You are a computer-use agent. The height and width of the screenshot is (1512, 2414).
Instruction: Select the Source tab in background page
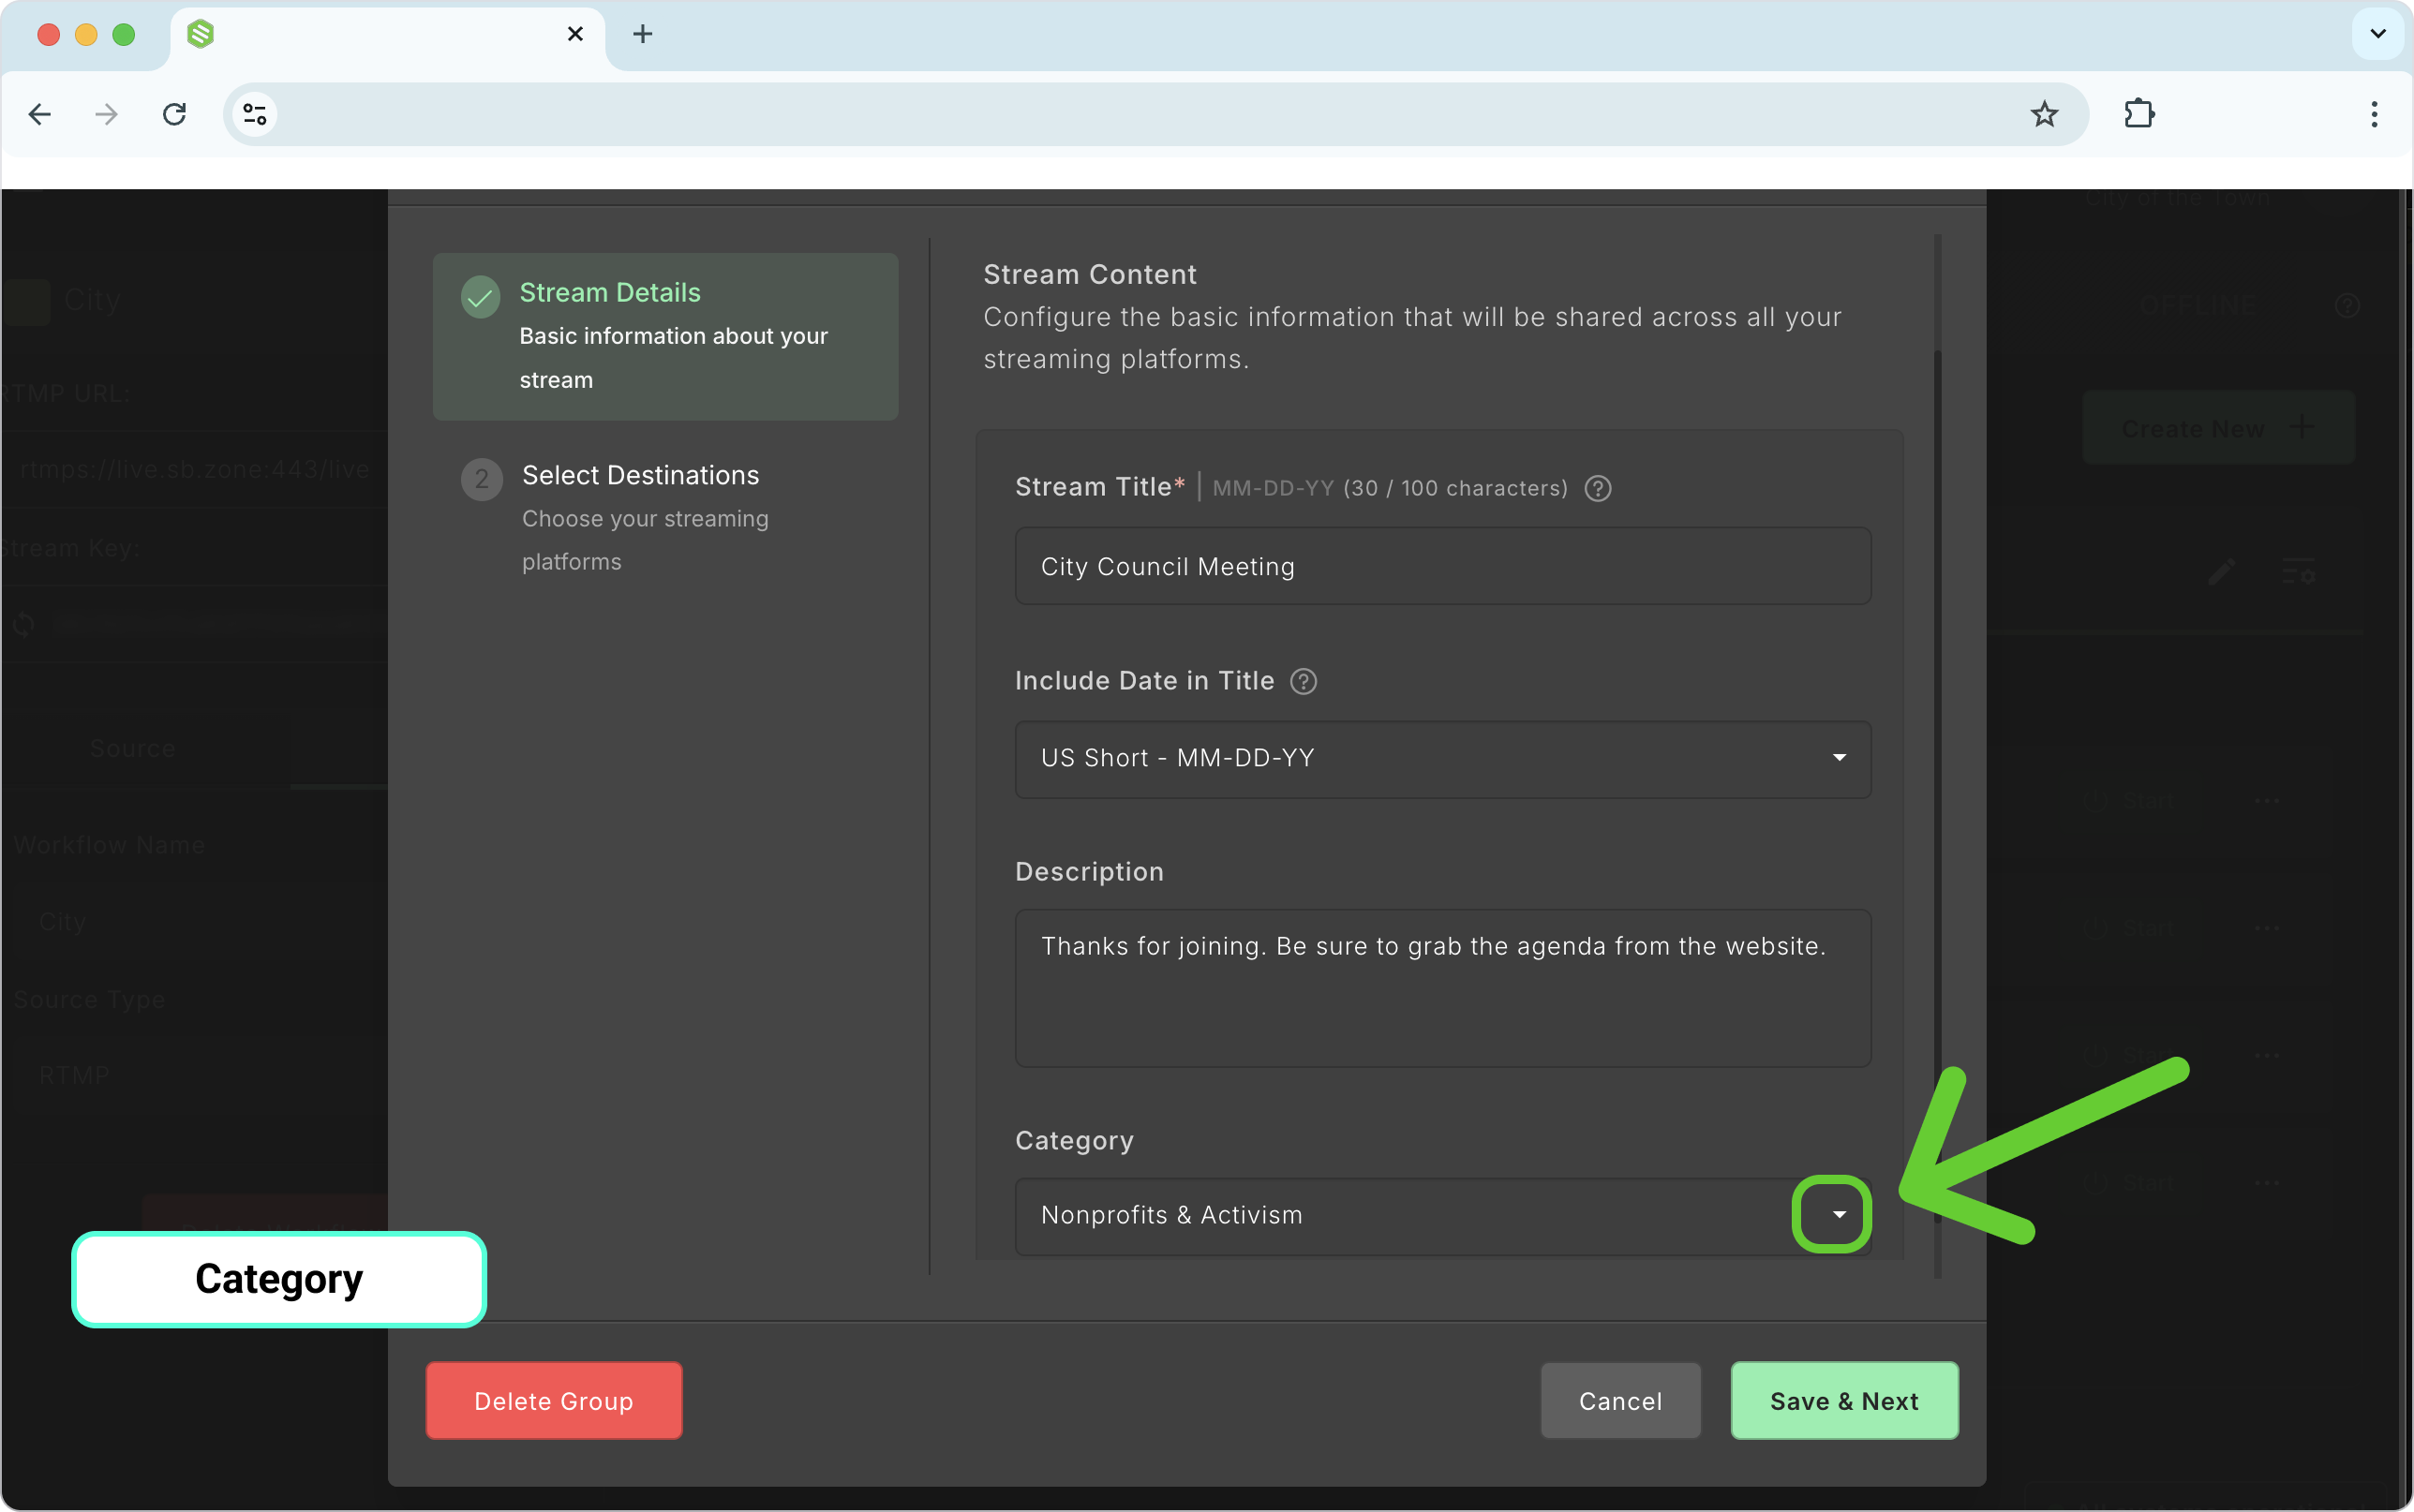click(x=132, y=748)
